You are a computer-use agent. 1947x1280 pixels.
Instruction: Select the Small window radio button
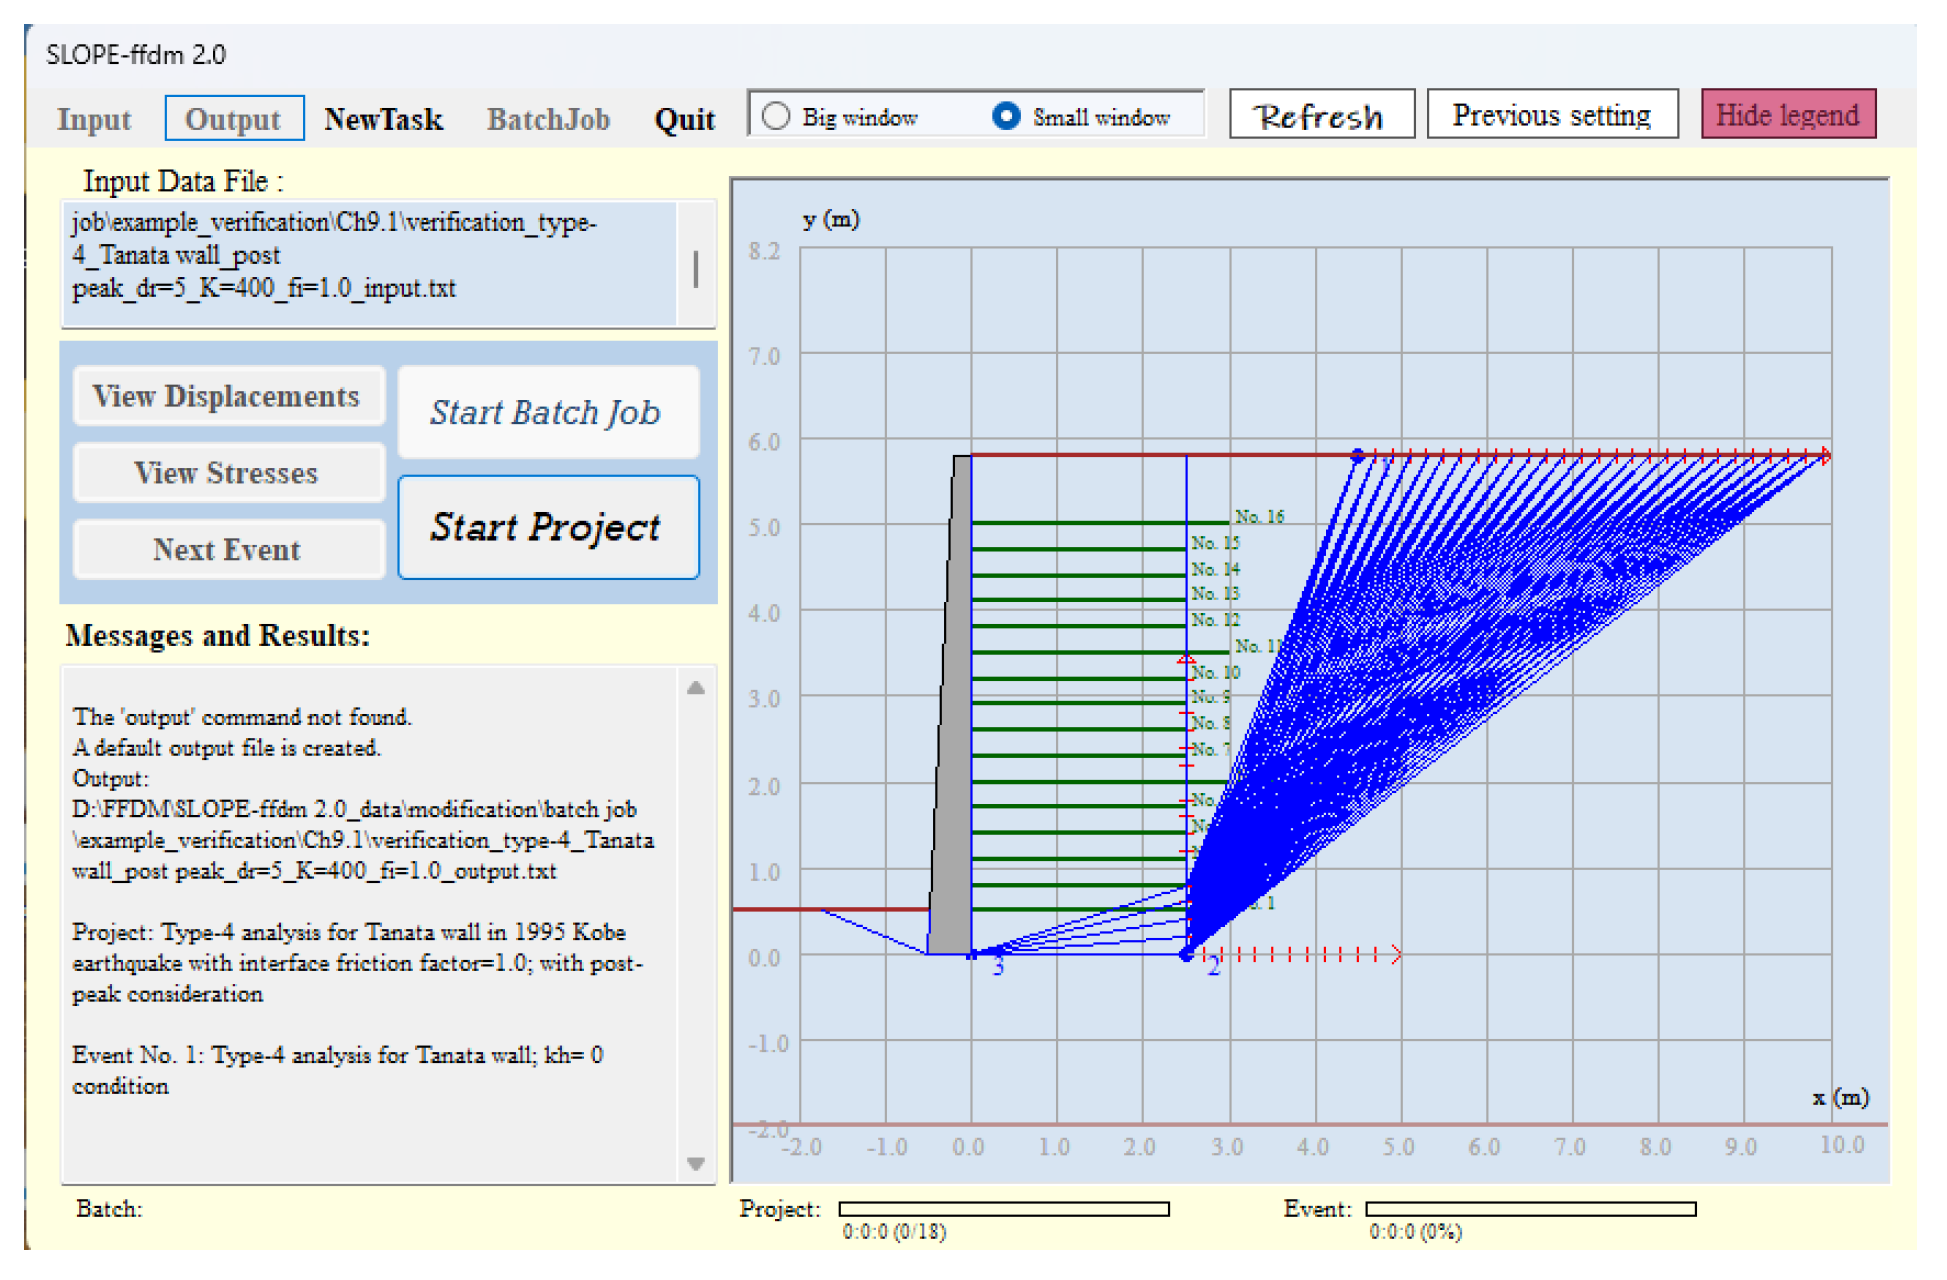tap(1003, 116)
